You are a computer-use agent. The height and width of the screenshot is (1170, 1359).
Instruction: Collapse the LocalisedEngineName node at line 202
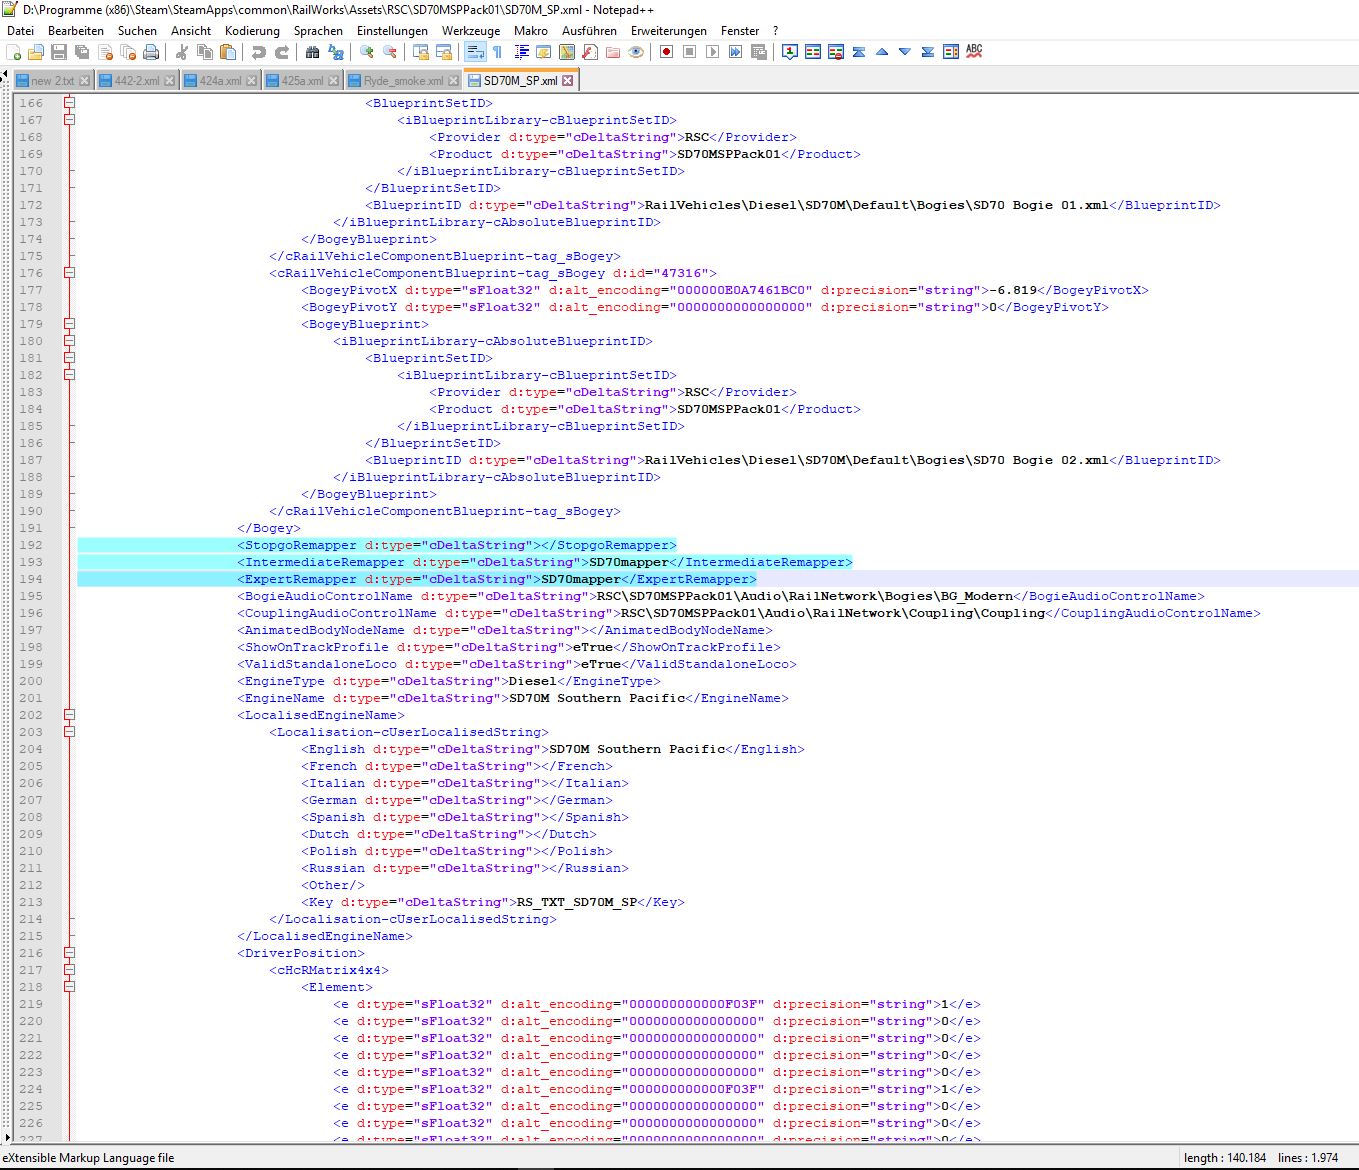click(69, 715)
